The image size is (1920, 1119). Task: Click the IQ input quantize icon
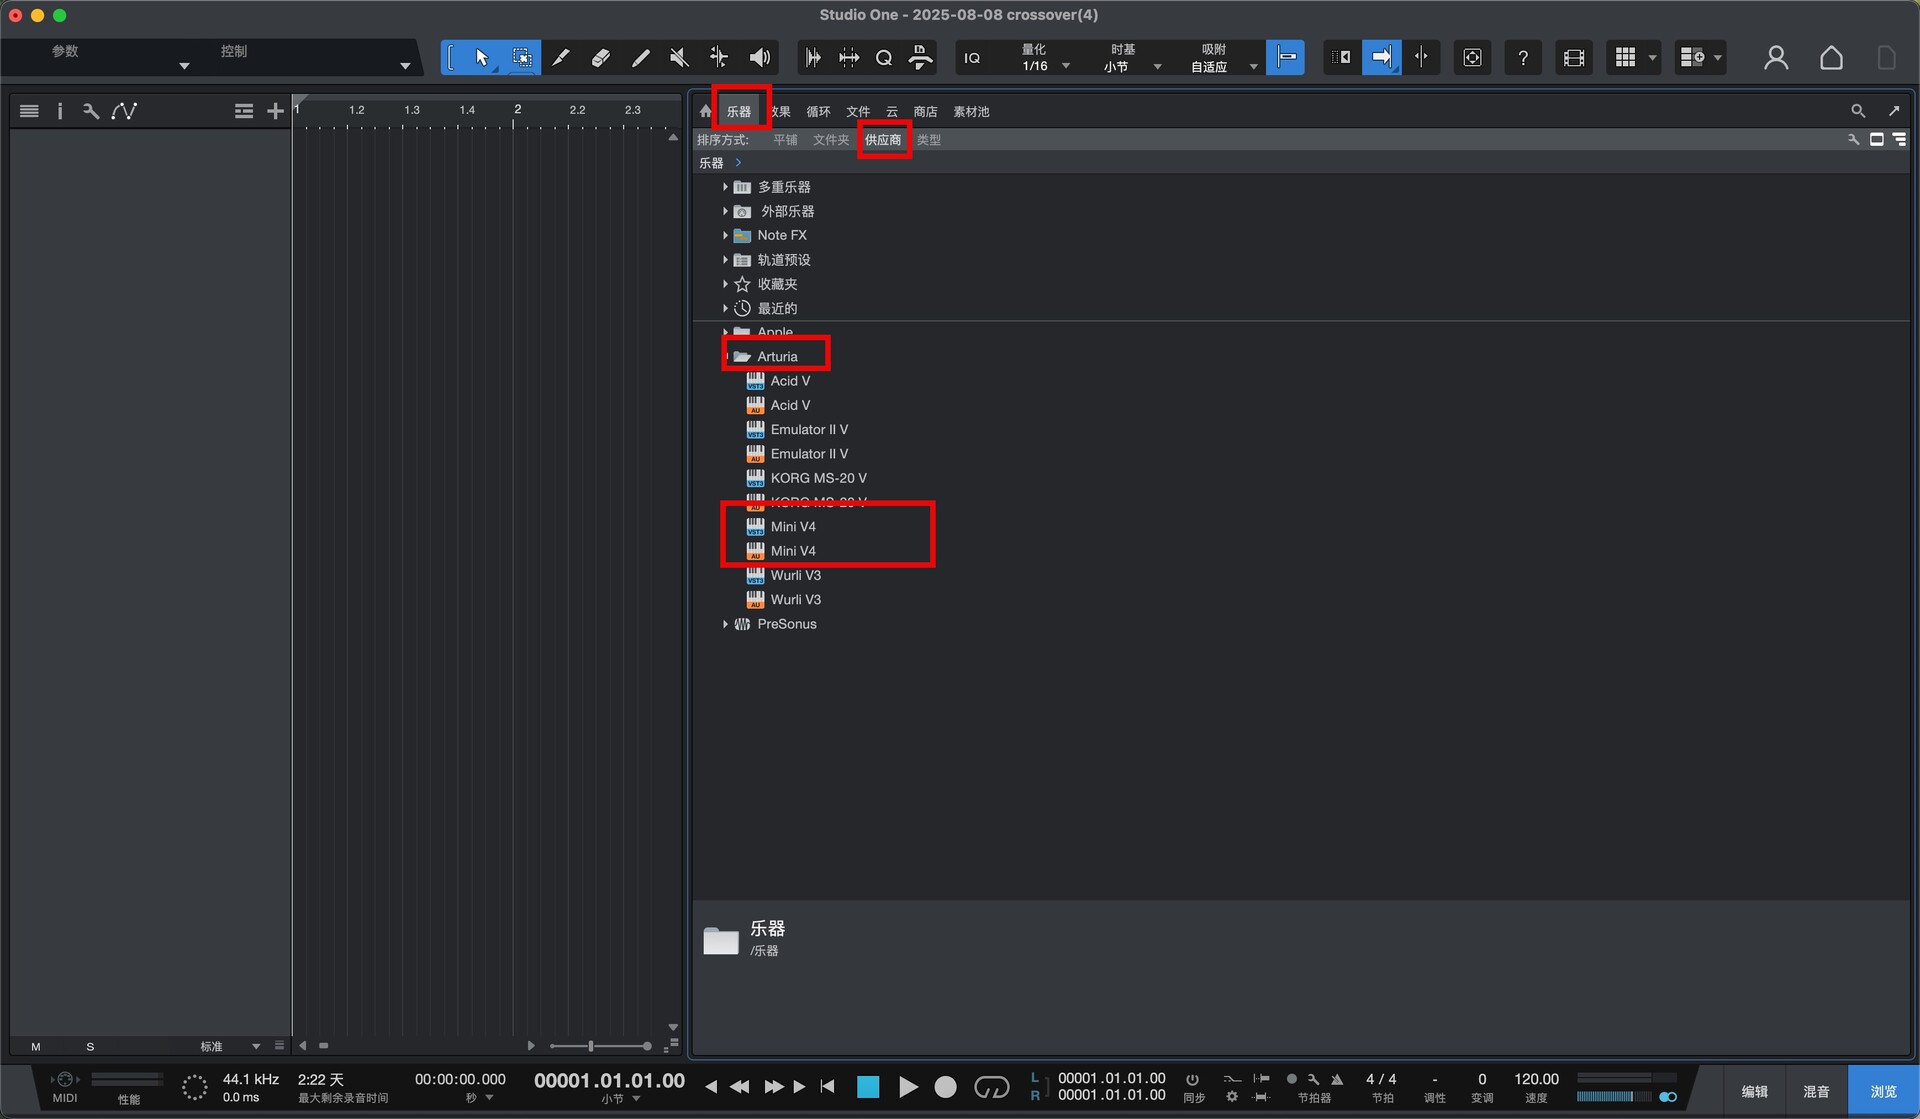pyautogui.click(x=972, y=59)
